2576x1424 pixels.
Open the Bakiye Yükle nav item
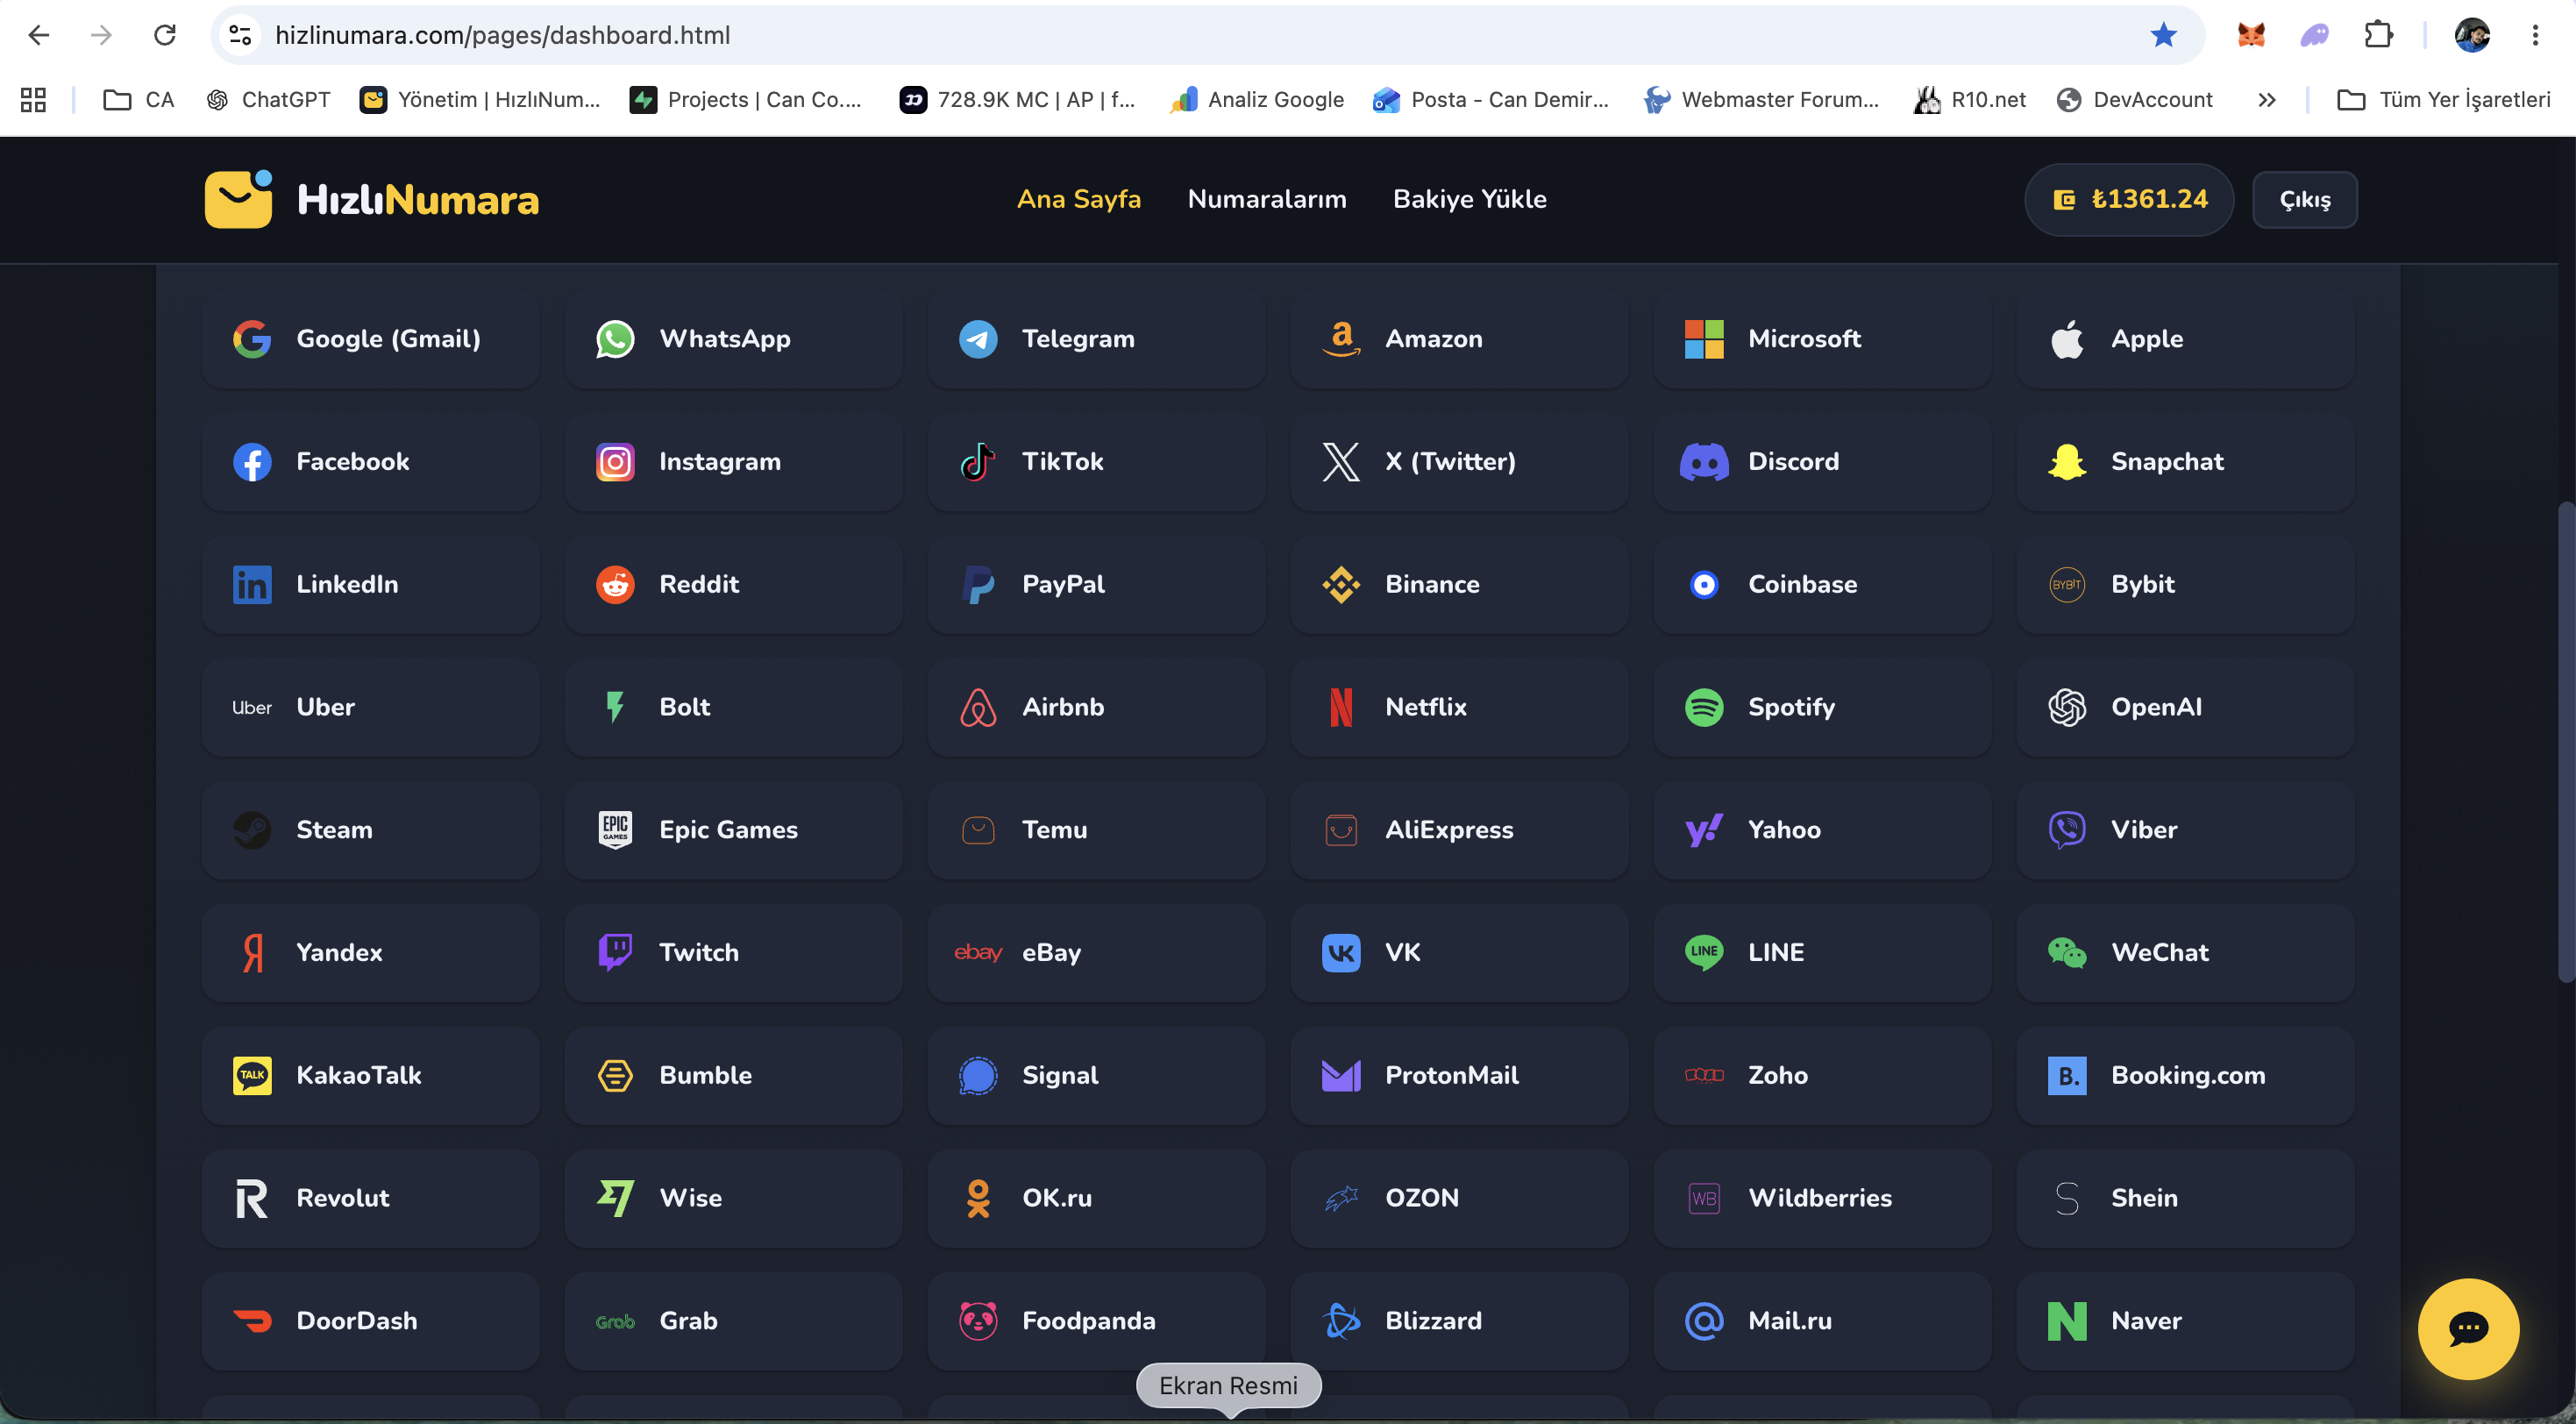pyautogui.click(x=1470, y=199)
